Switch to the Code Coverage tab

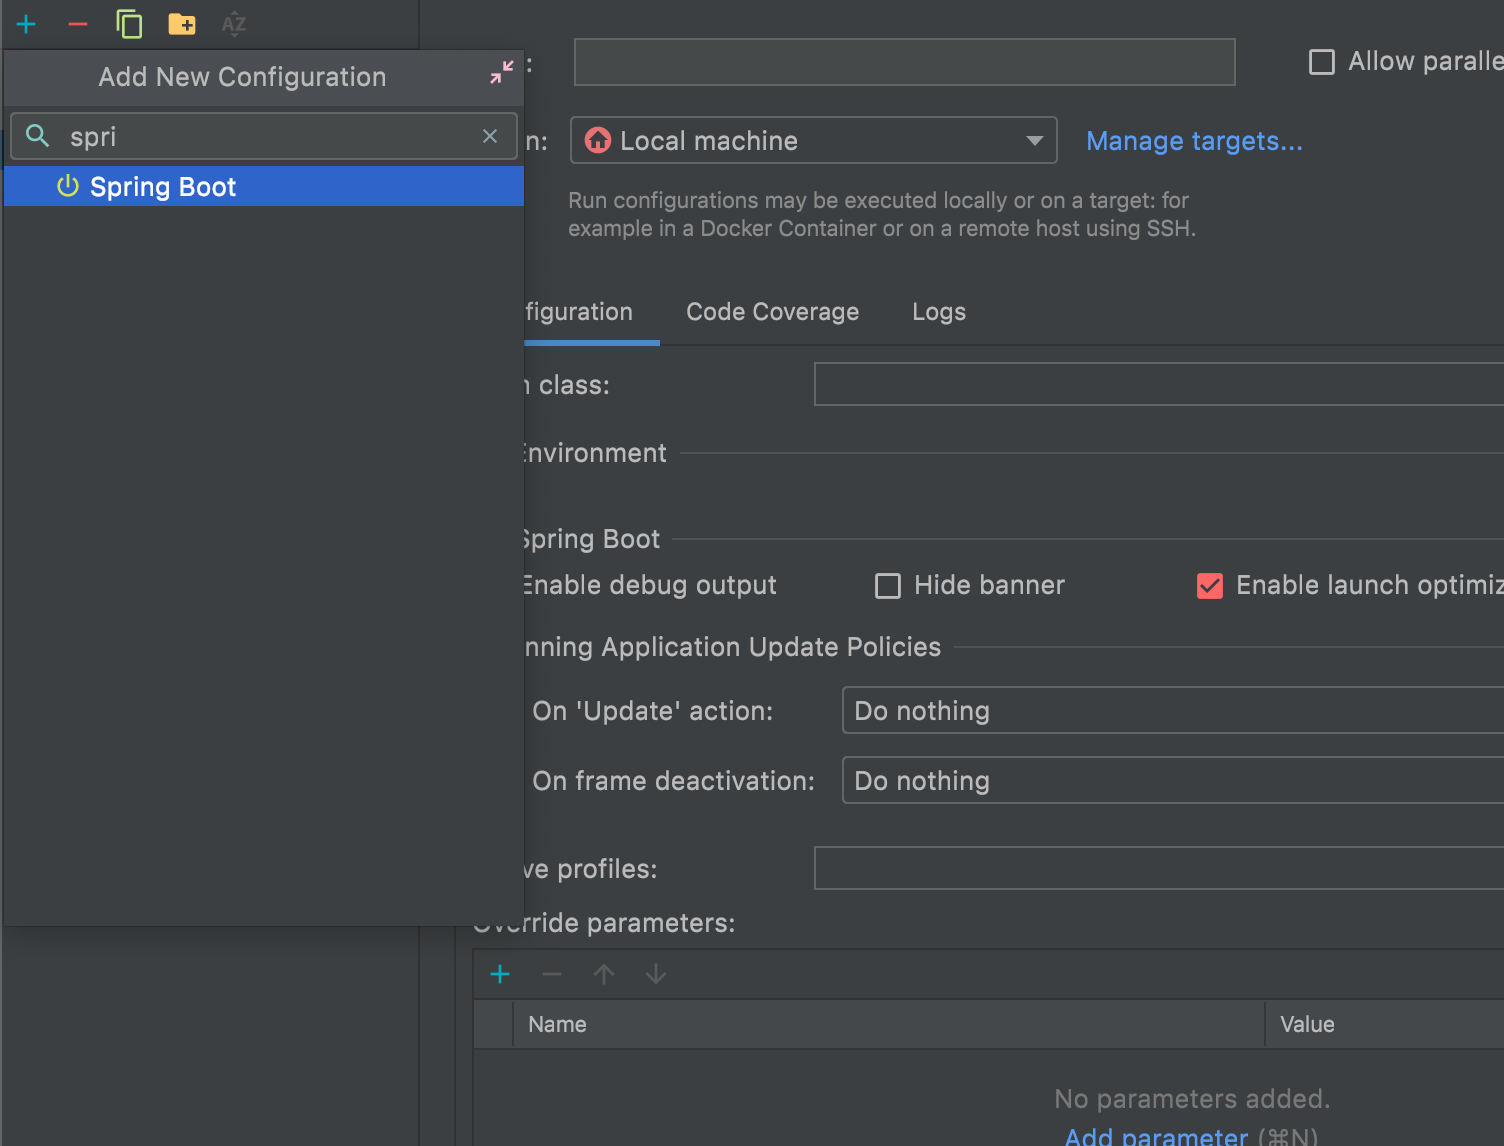pos(772,312)
